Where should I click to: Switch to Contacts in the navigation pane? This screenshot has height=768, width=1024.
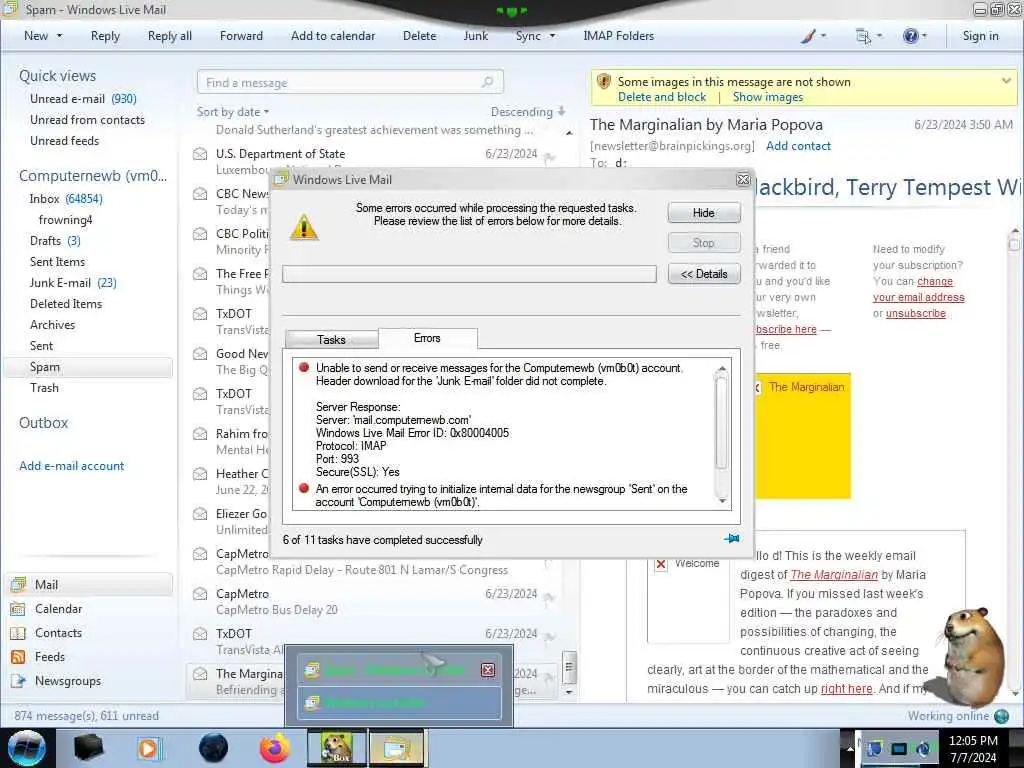coord(58,633)
